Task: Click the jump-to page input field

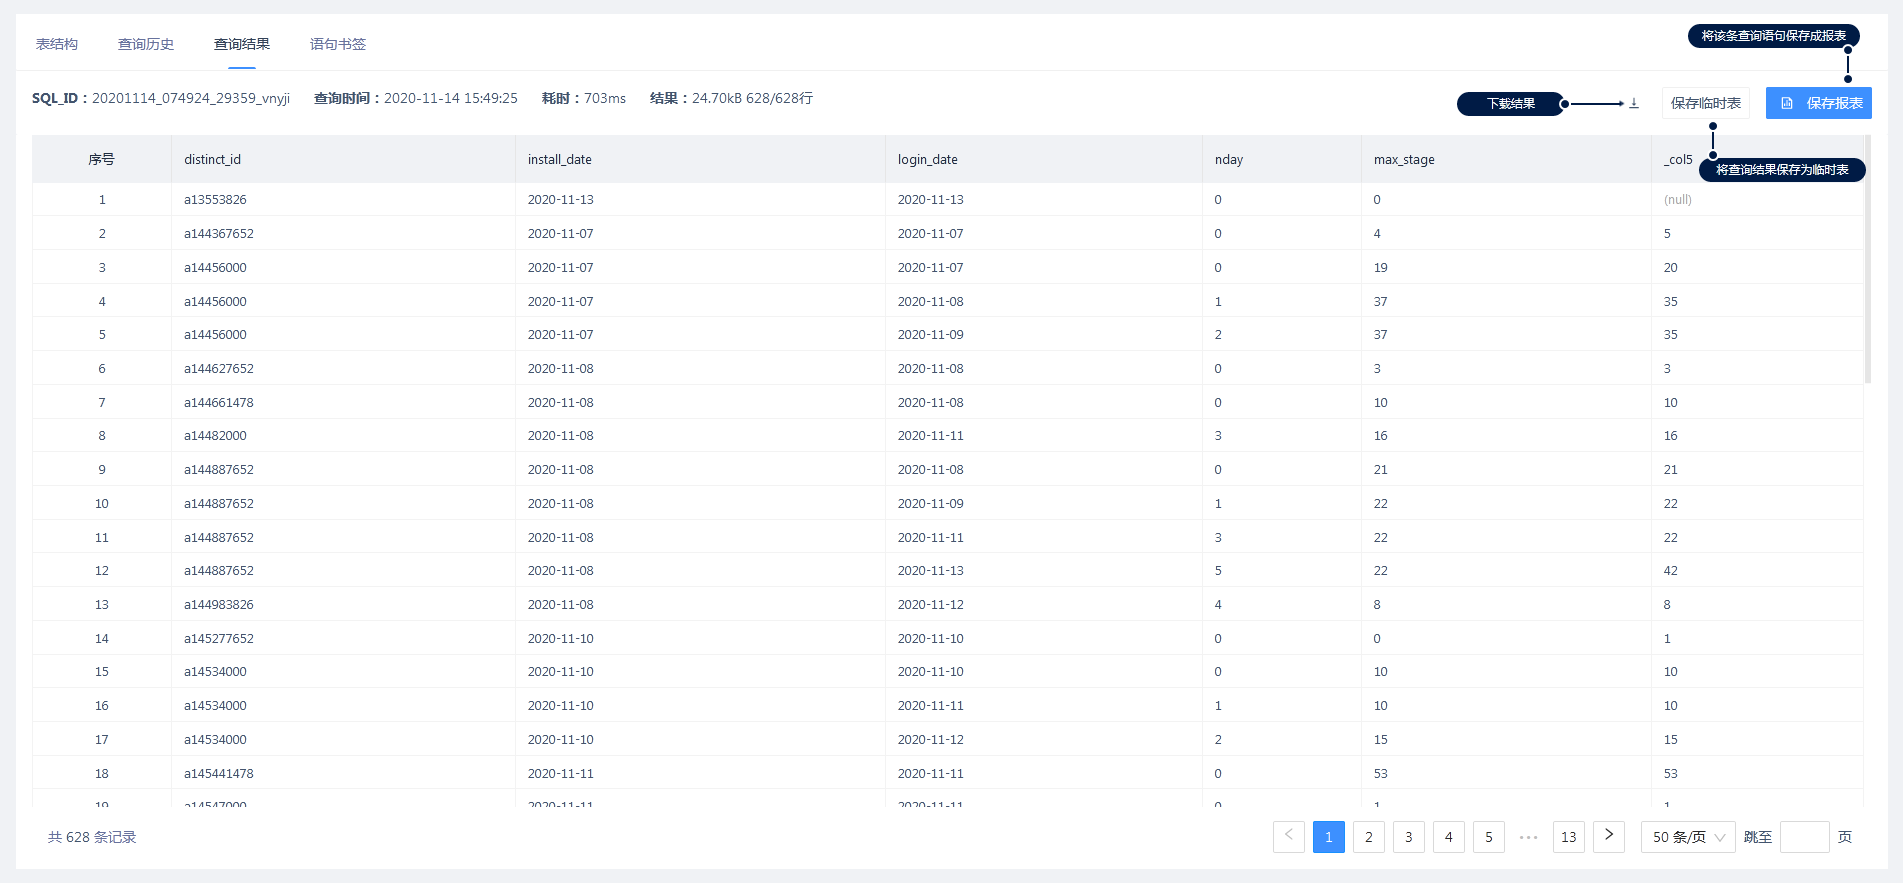Action: tap(1804, 837)
